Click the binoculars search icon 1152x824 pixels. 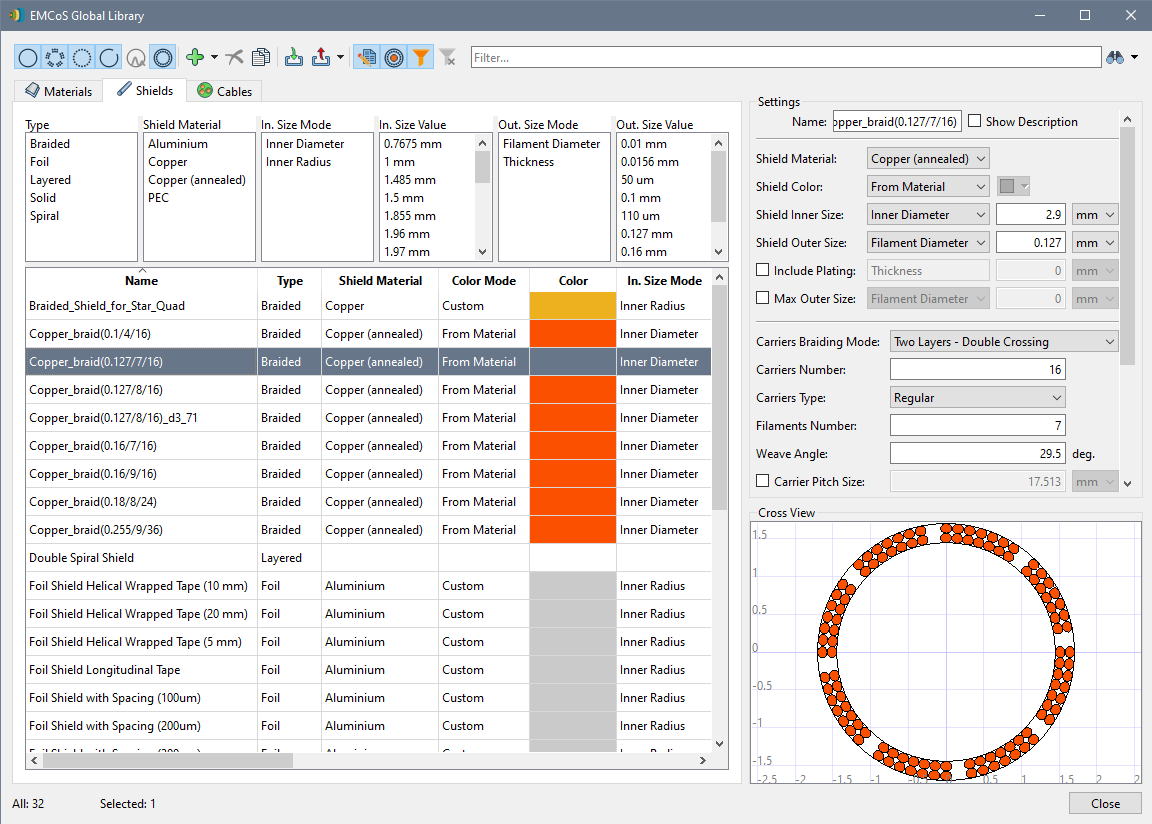[1115, 58]
